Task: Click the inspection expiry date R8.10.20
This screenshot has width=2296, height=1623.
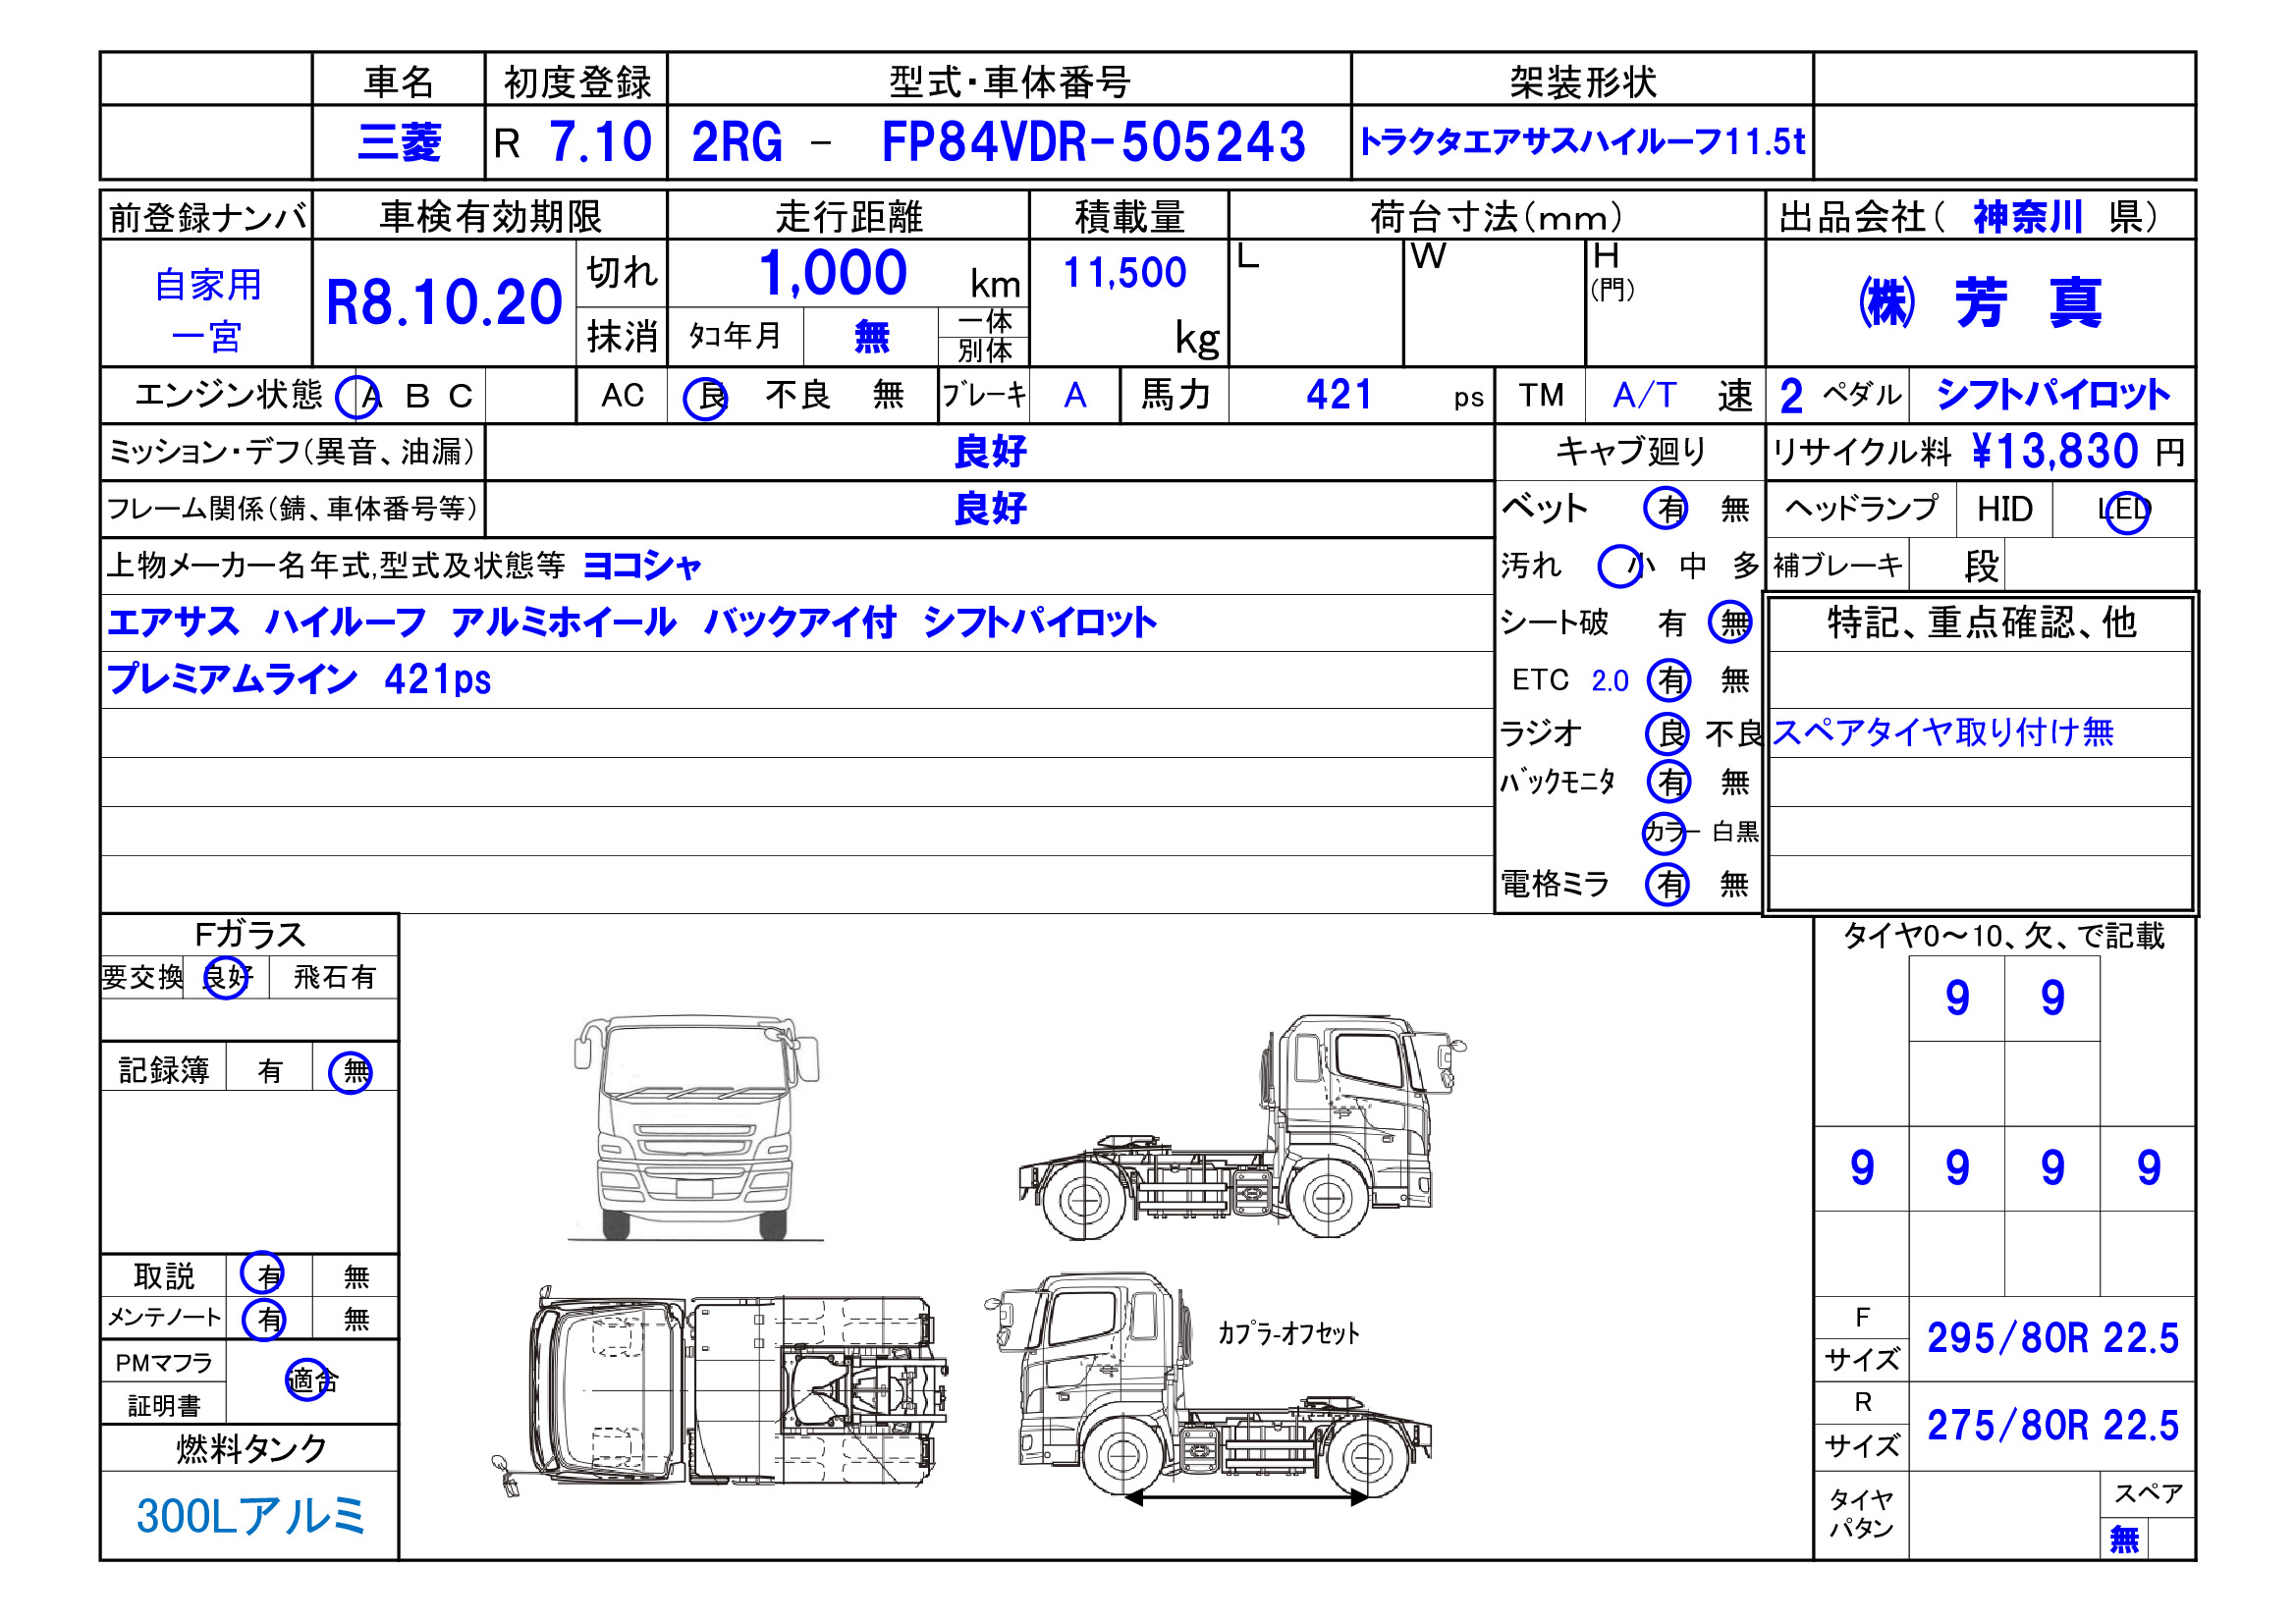Action: (x=444, y=303)
